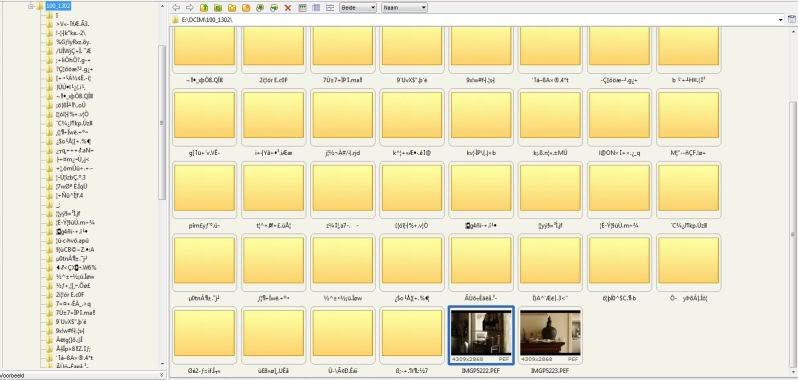Switch to thumbnail view mode icon
Screen dimensions: 798x380
tap(302, 8)
